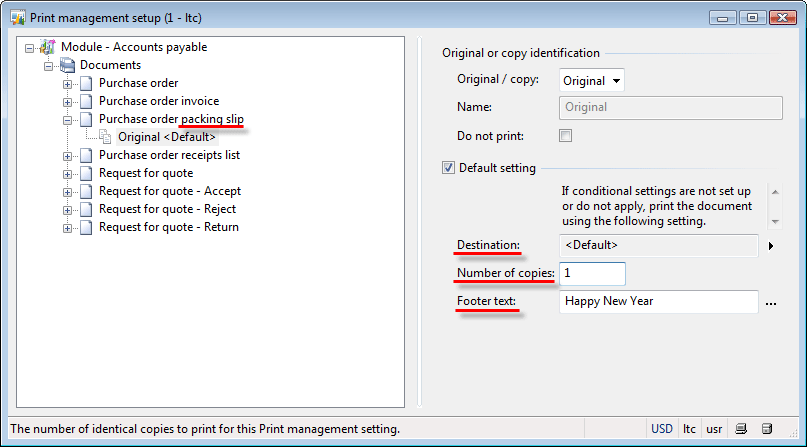Image resolution: width=807 pixels, height=447 pixels.
Task: Expand Request for quote - Reject node
Action: [67, 210]
